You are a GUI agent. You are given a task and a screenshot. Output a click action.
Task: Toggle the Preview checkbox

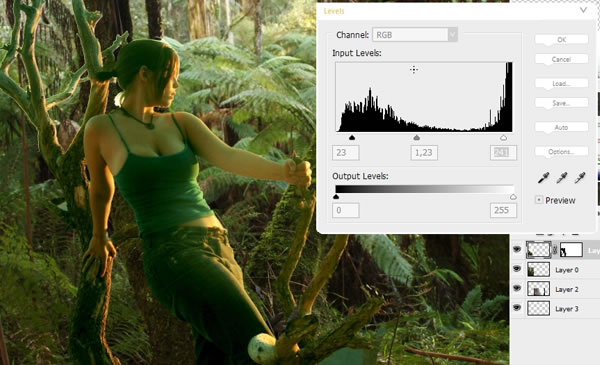(x=539, y=200)
